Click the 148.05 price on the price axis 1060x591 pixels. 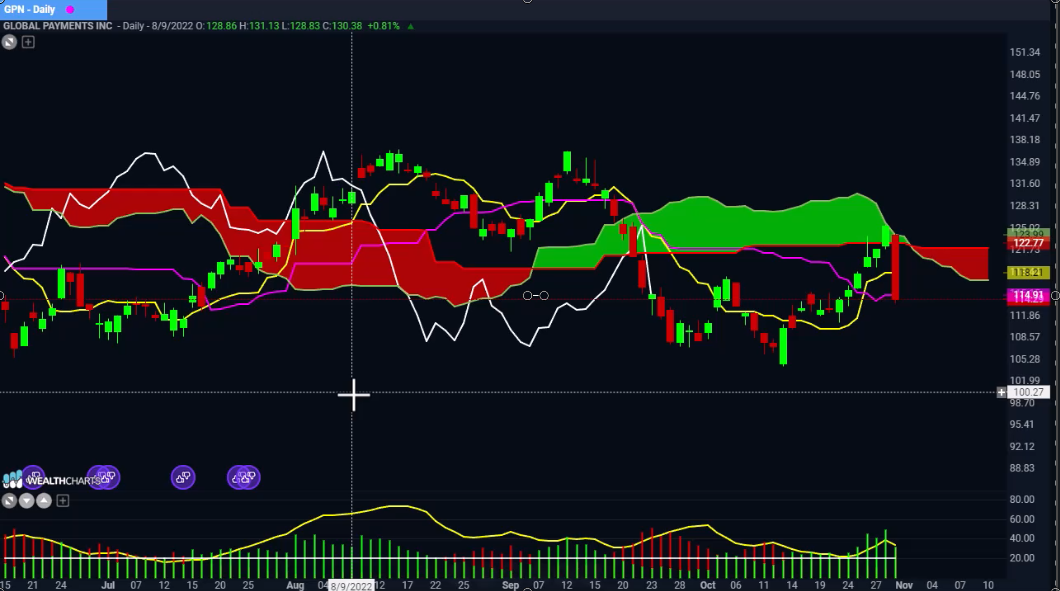tap(1025, 74)
